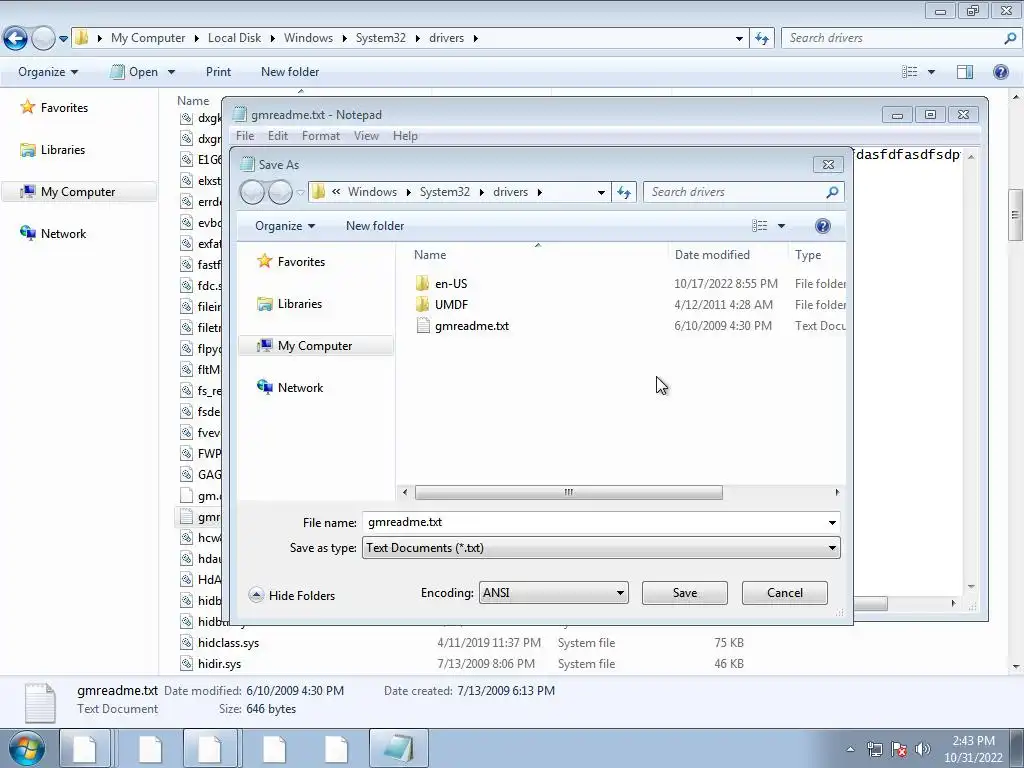
Task: Open Notepad View menu
Action: 366,136
